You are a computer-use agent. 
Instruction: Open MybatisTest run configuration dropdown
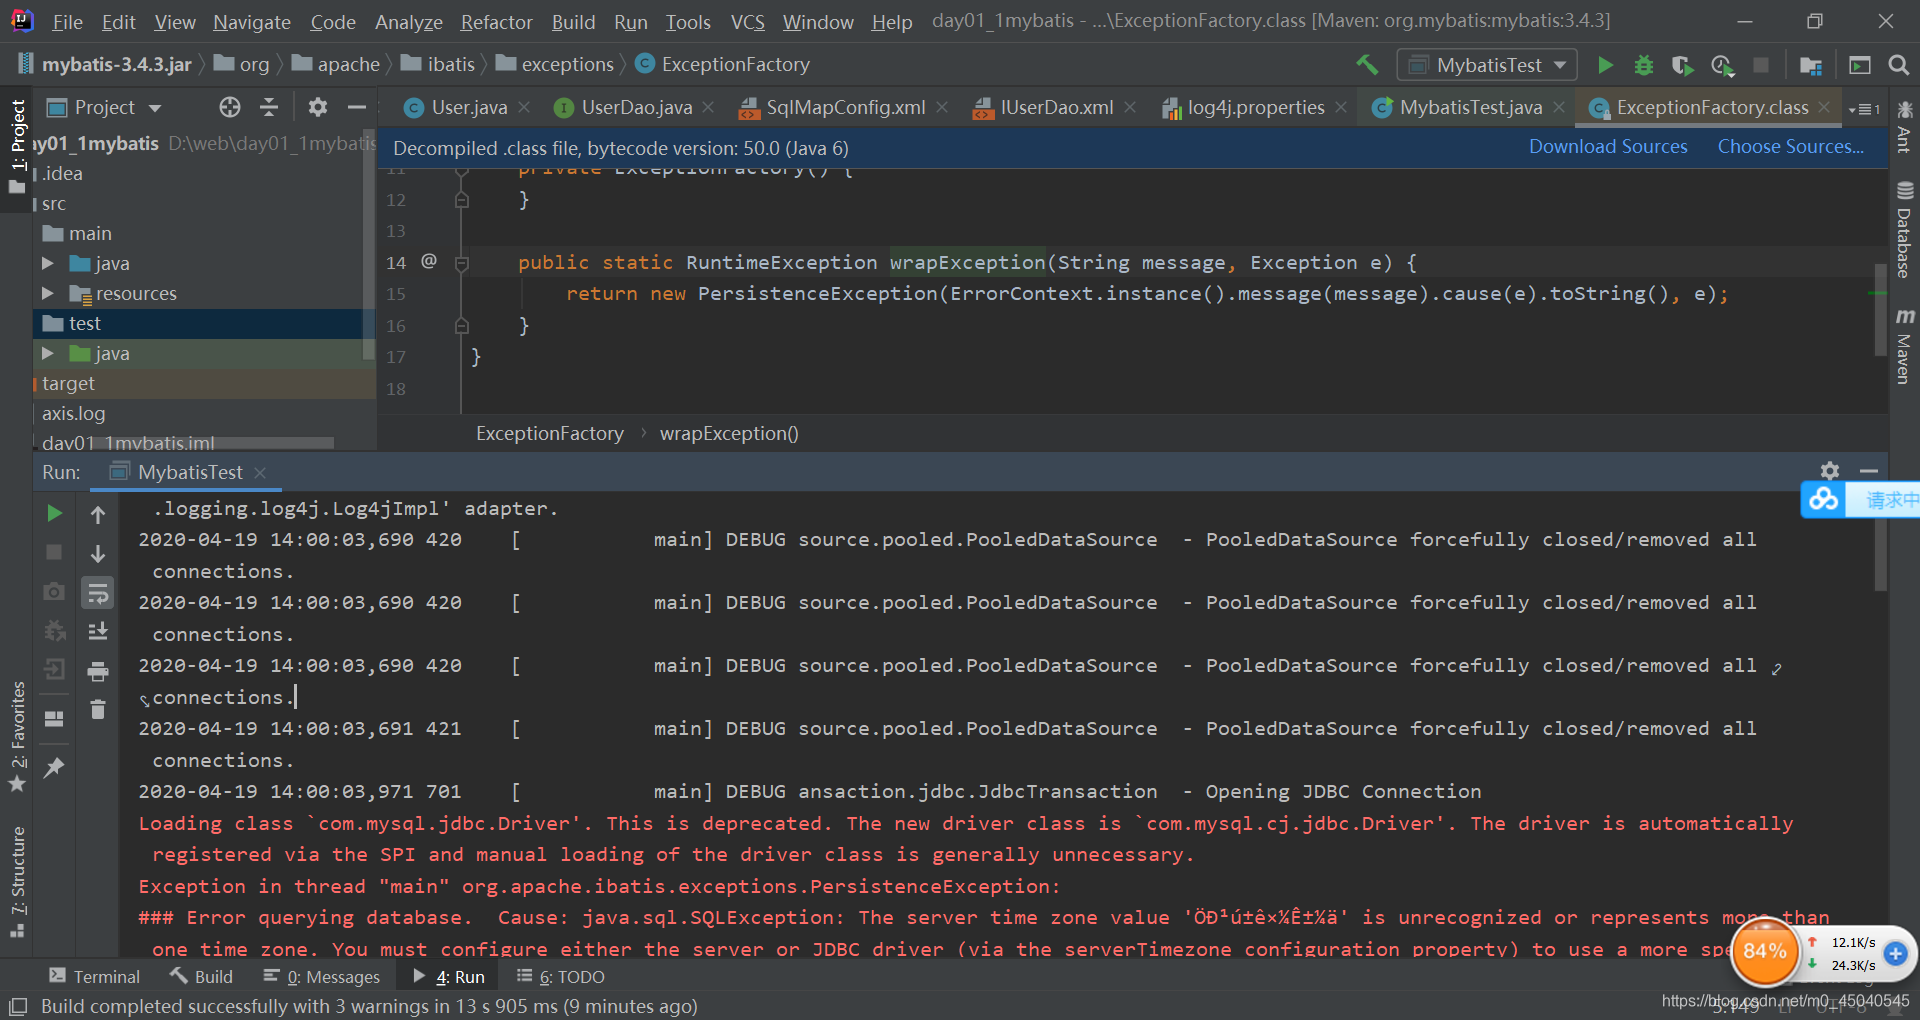(x=1487, y=65)
